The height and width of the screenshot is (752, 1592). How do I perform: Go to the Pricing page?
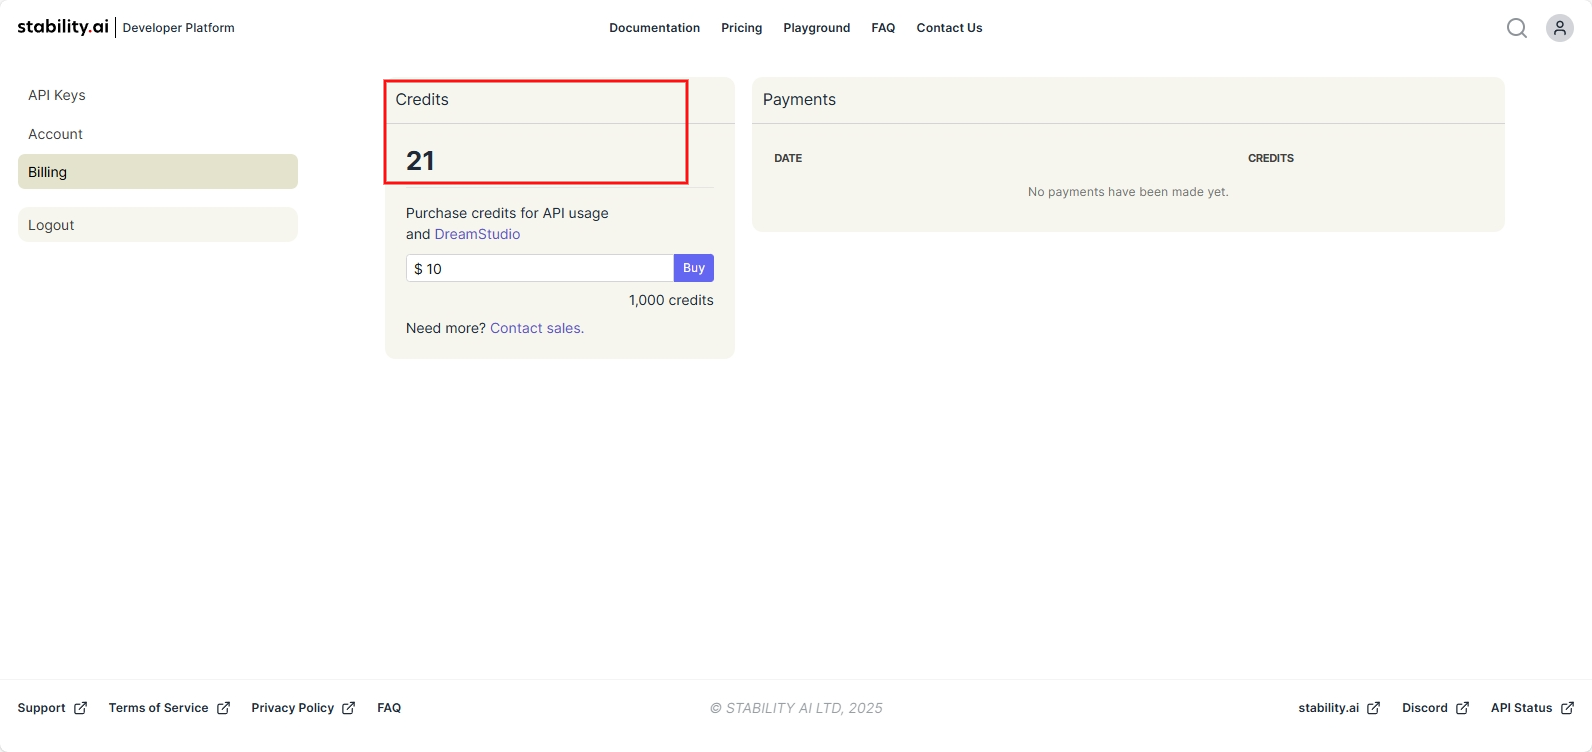(742, 28)
